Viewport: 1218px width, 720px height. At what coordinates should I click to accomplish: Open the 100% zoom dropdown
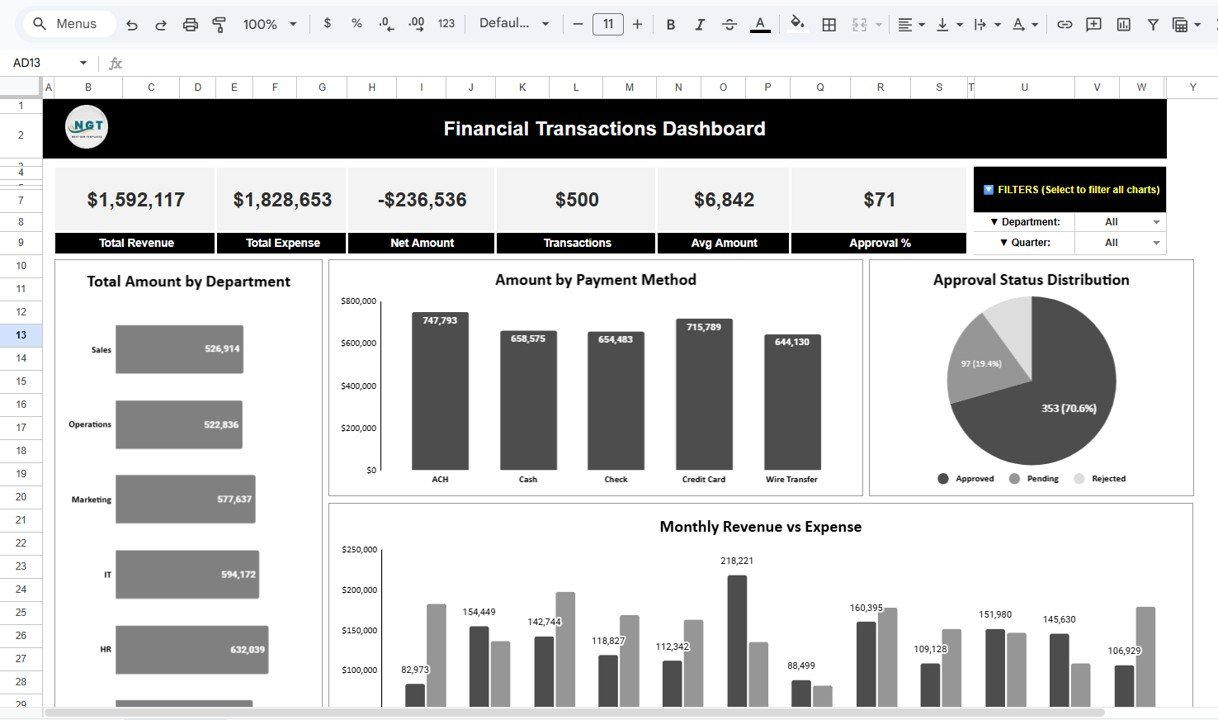click(270, 24)
